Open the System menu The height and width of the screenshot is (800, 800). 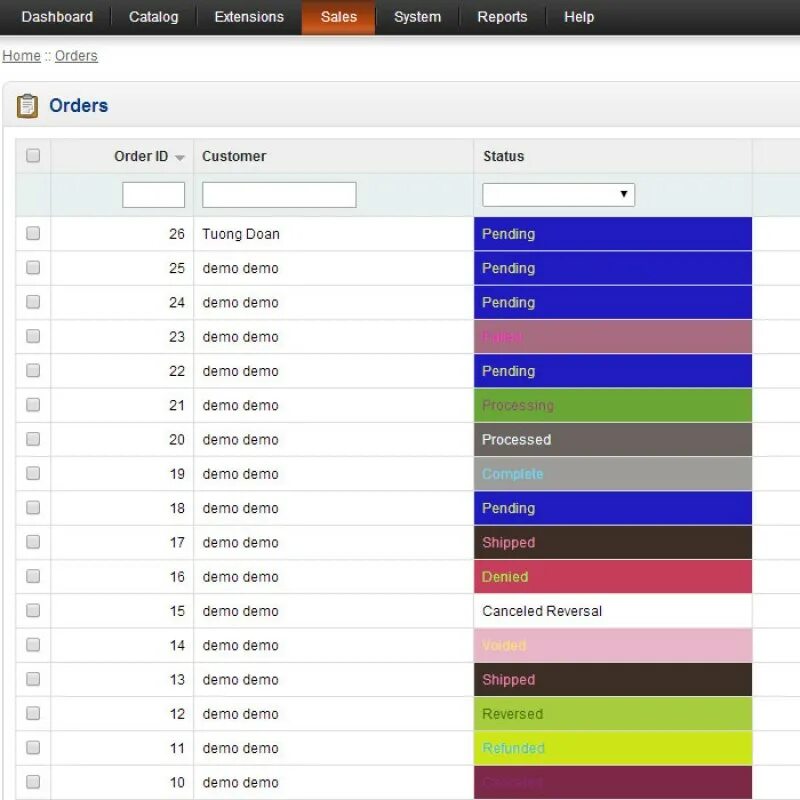pos(417,17)
